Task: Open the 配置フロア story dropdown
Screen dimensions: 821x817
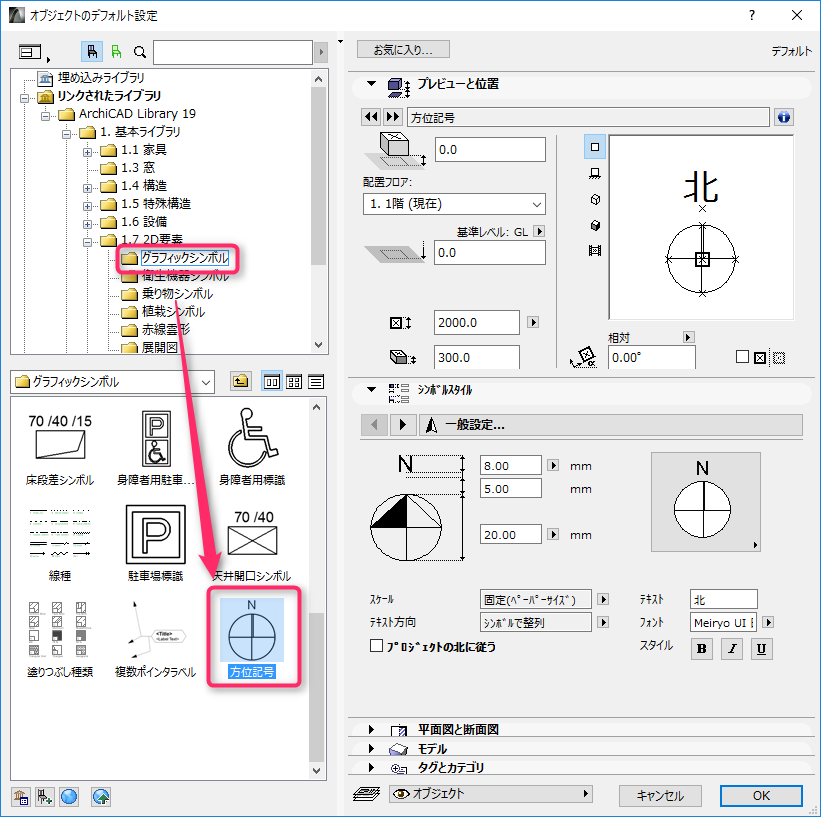Action: pyautogui.click(x=454, y=204)
